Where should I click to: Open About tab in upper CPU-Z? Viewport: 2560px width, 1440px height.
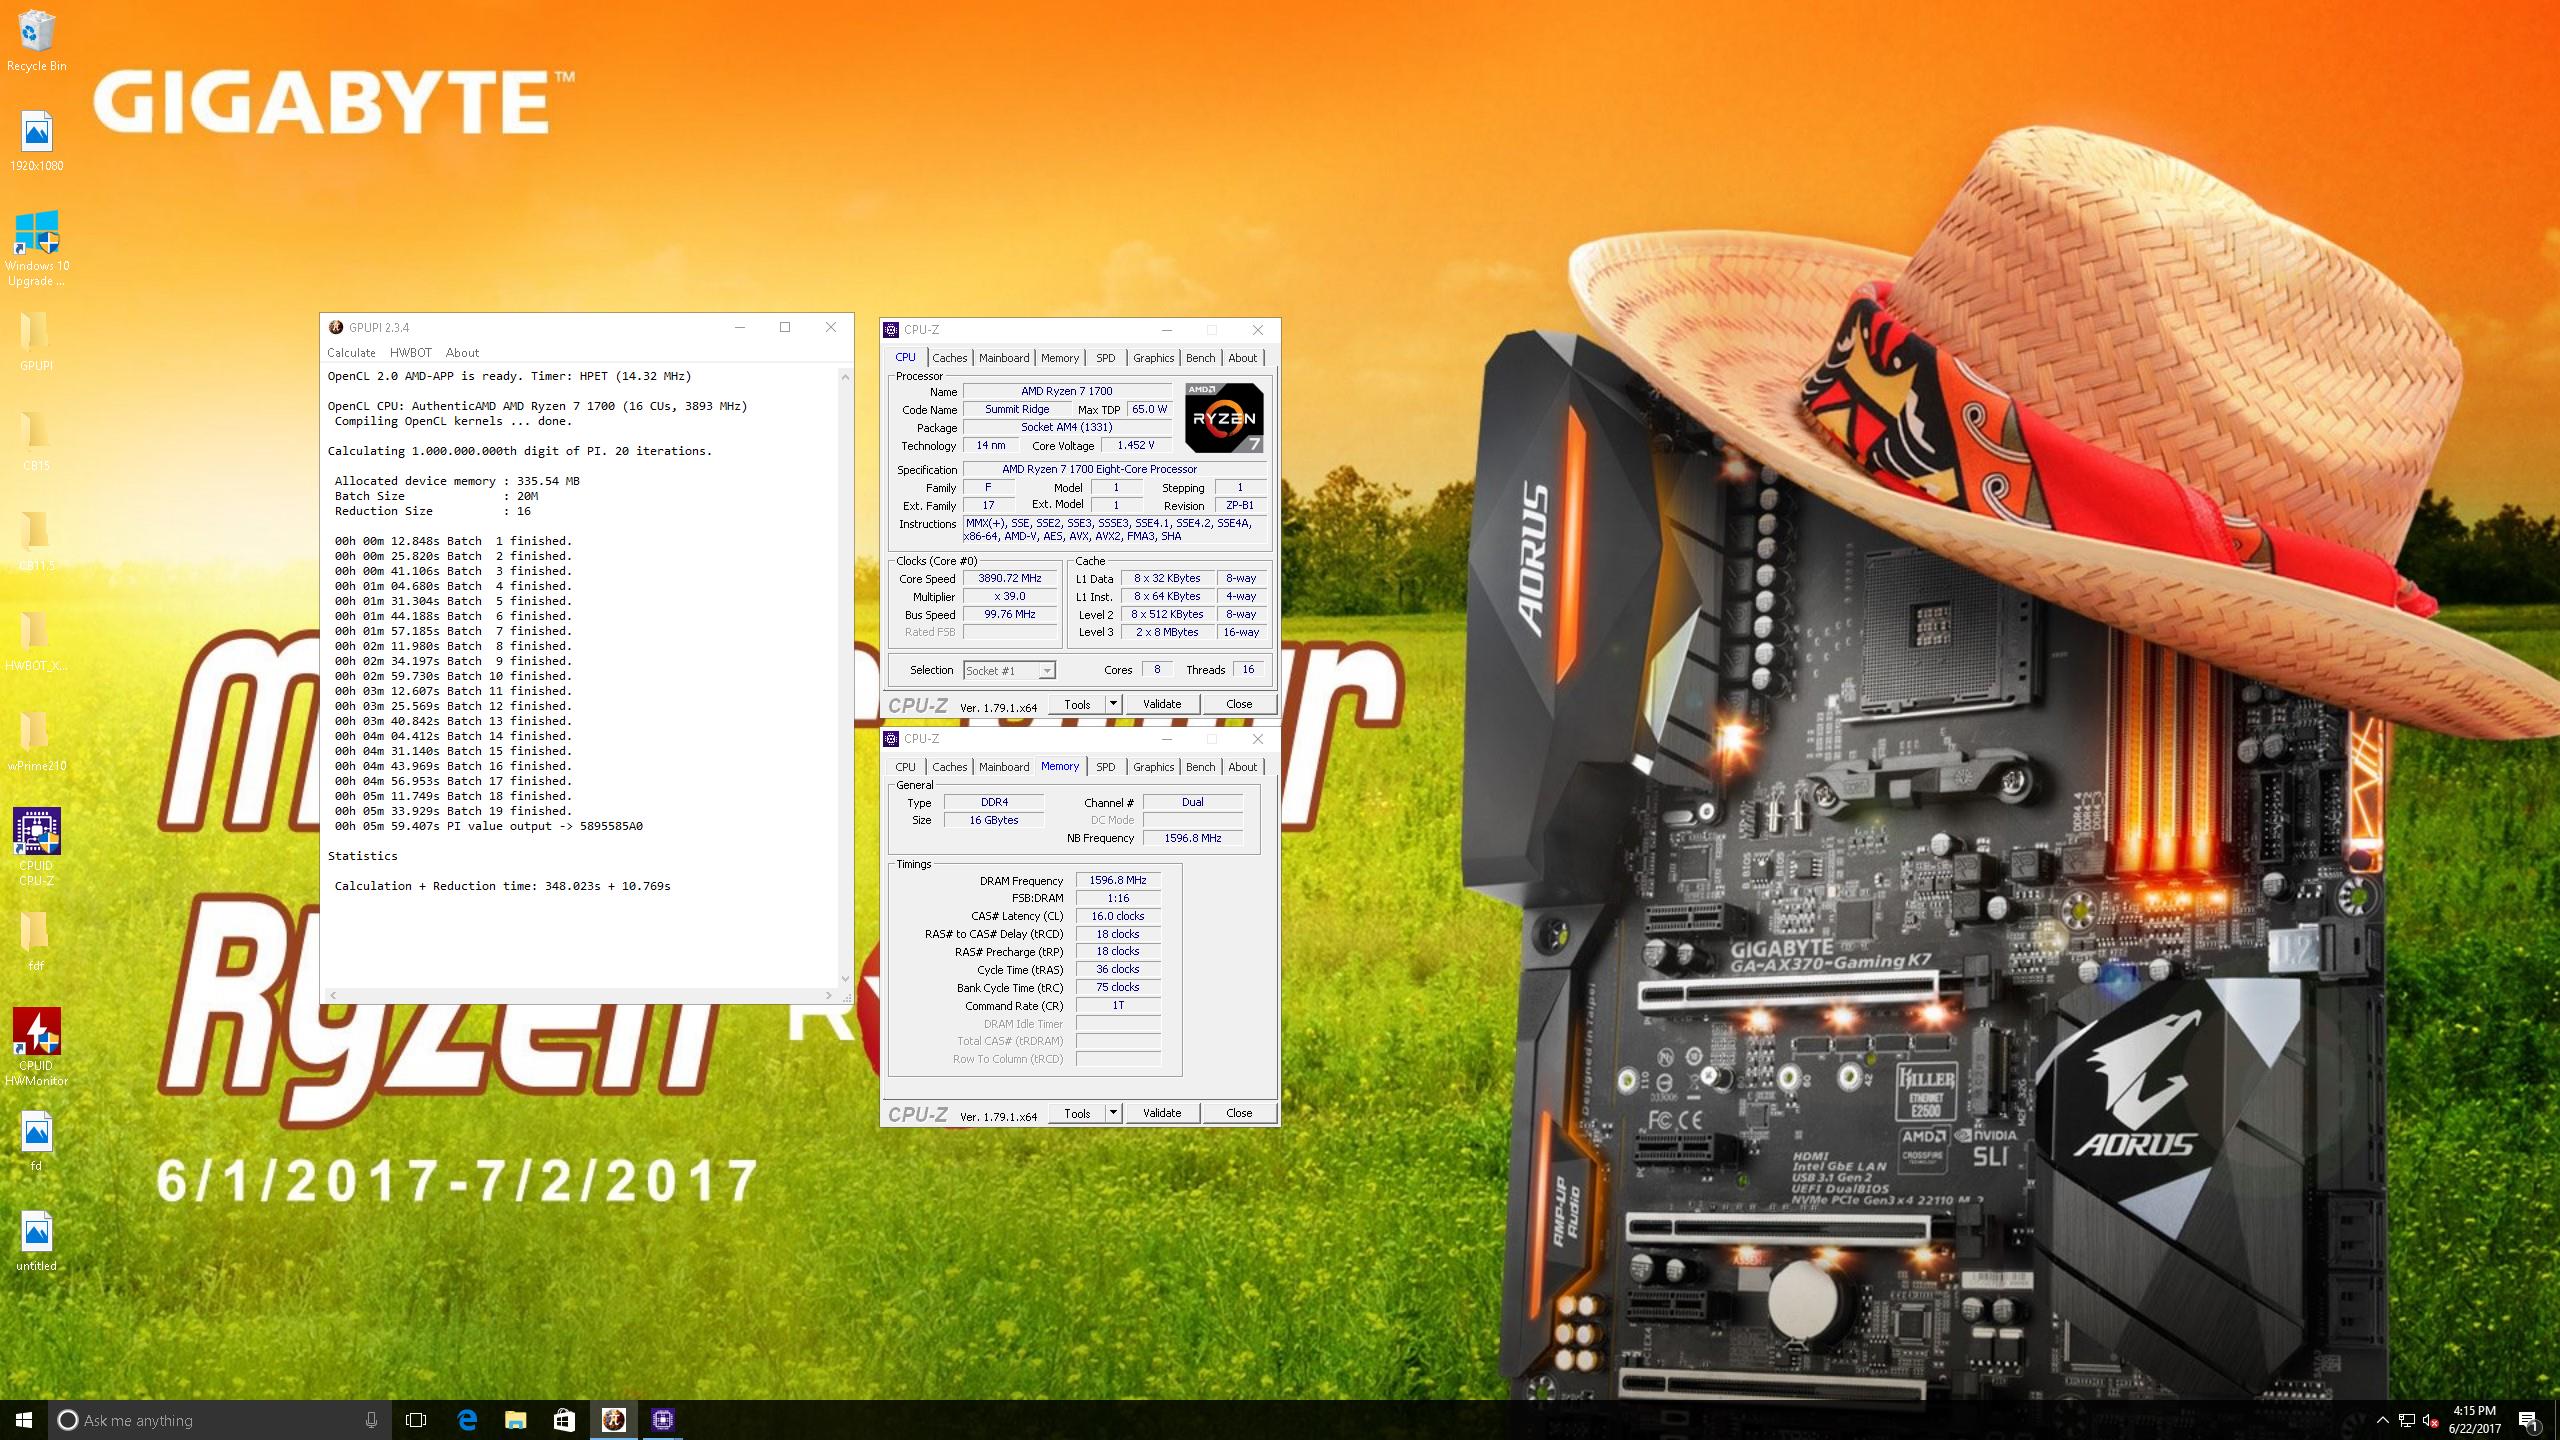[x=1242, y=358]
